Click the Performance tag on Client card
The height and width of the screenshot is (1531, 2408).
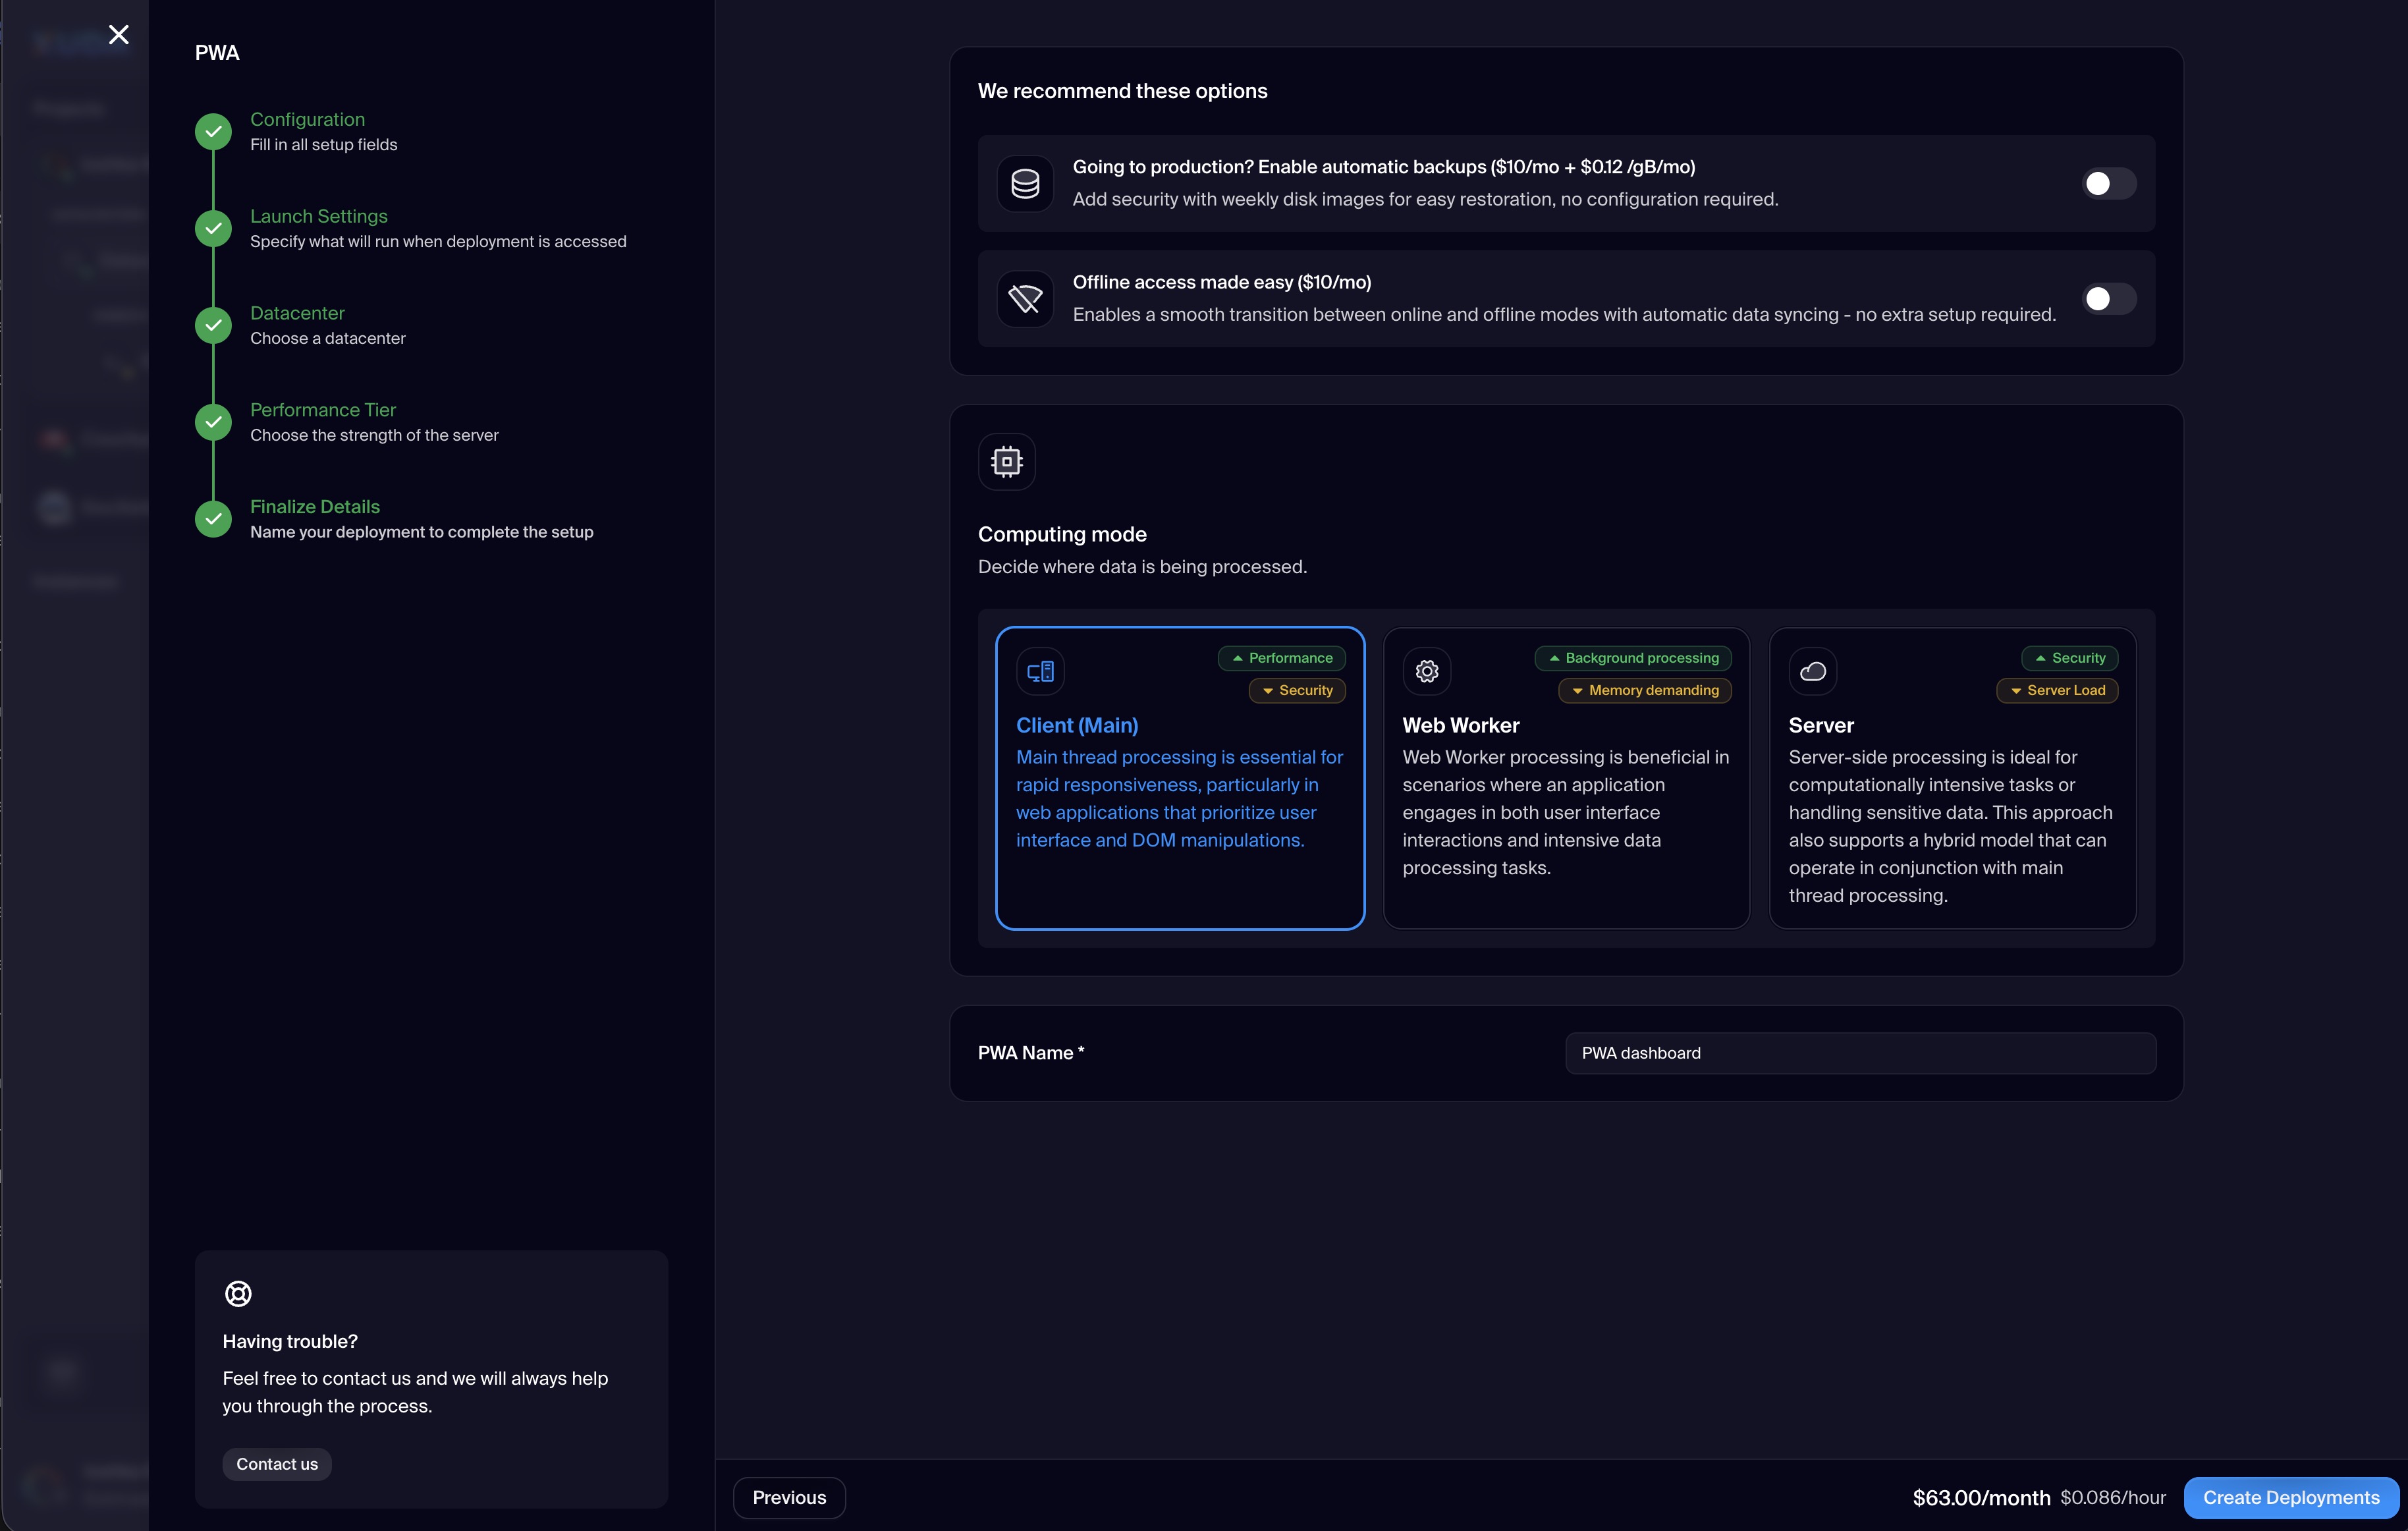click(x=1281, y=658)
